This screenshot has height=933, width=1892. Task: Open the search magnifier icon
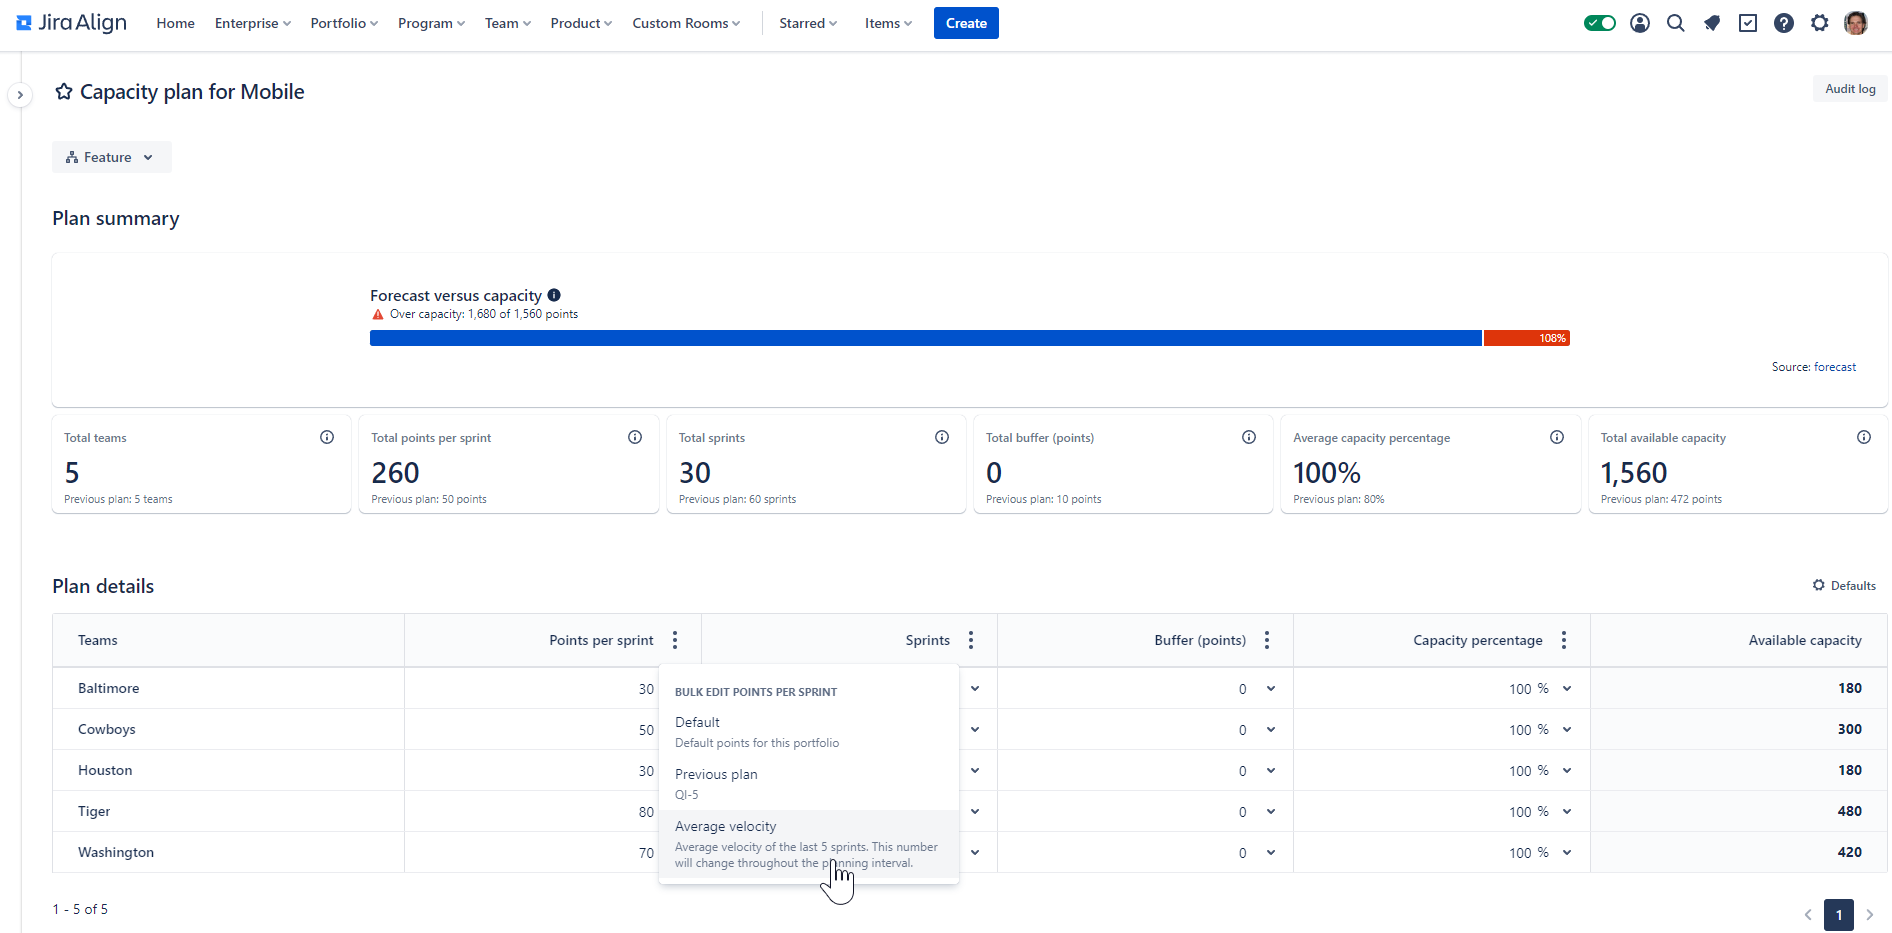pyautogui.click(x=1676, y=23)
